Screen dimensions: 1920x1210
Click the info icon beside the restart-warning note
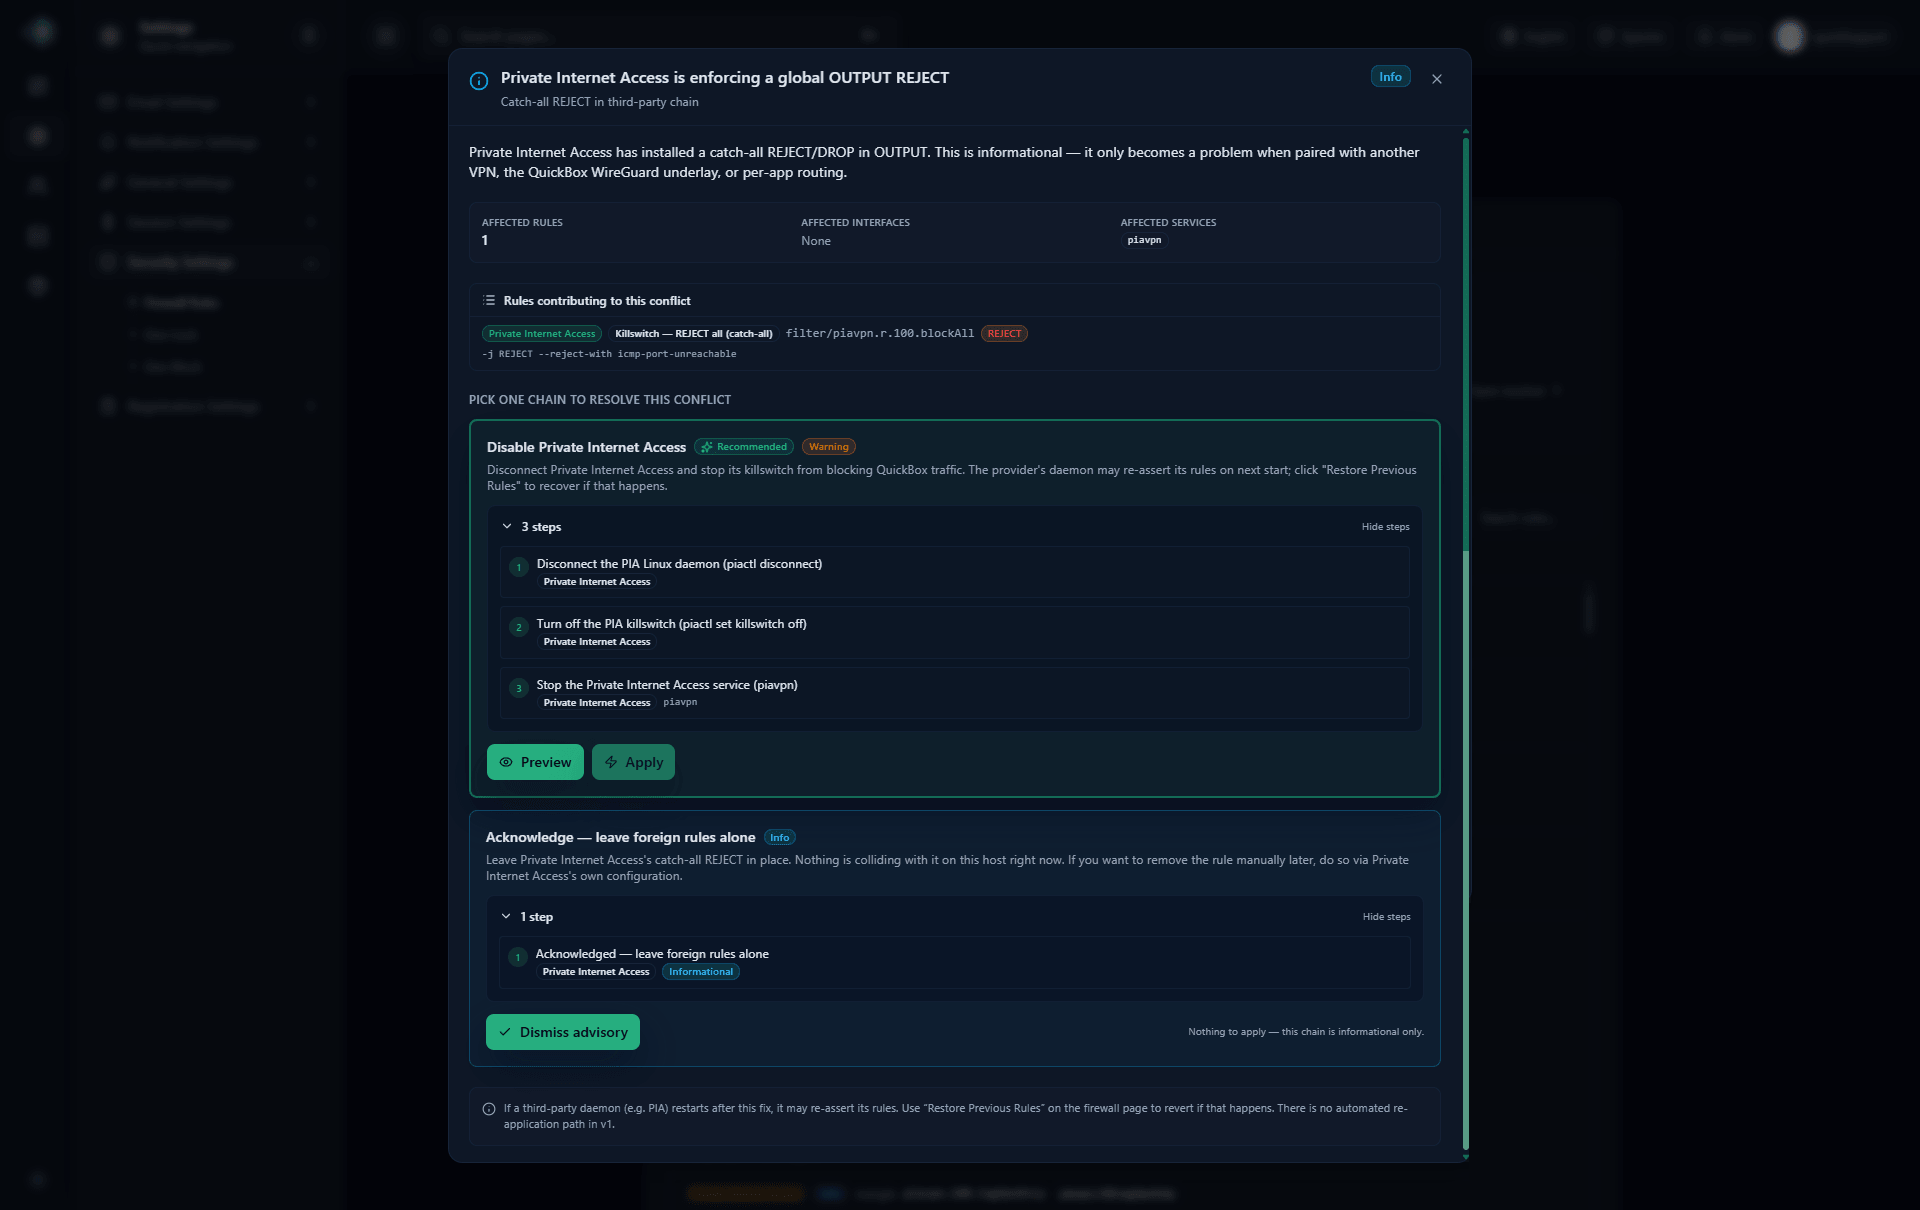[488, 1109]
